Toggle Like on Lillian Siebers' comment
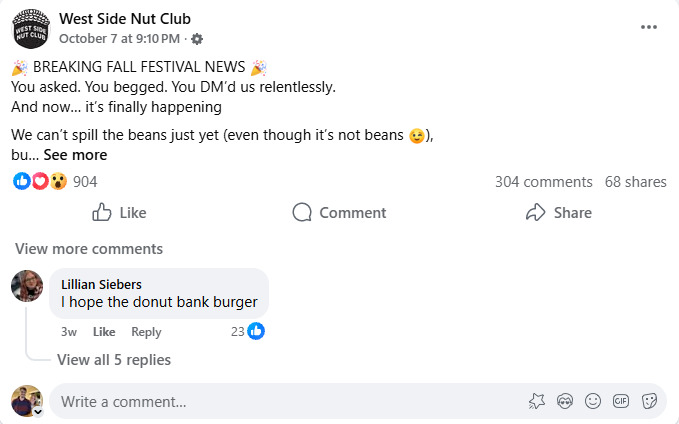The width and height of the screenshot is (679, 424). coord(104,332)
